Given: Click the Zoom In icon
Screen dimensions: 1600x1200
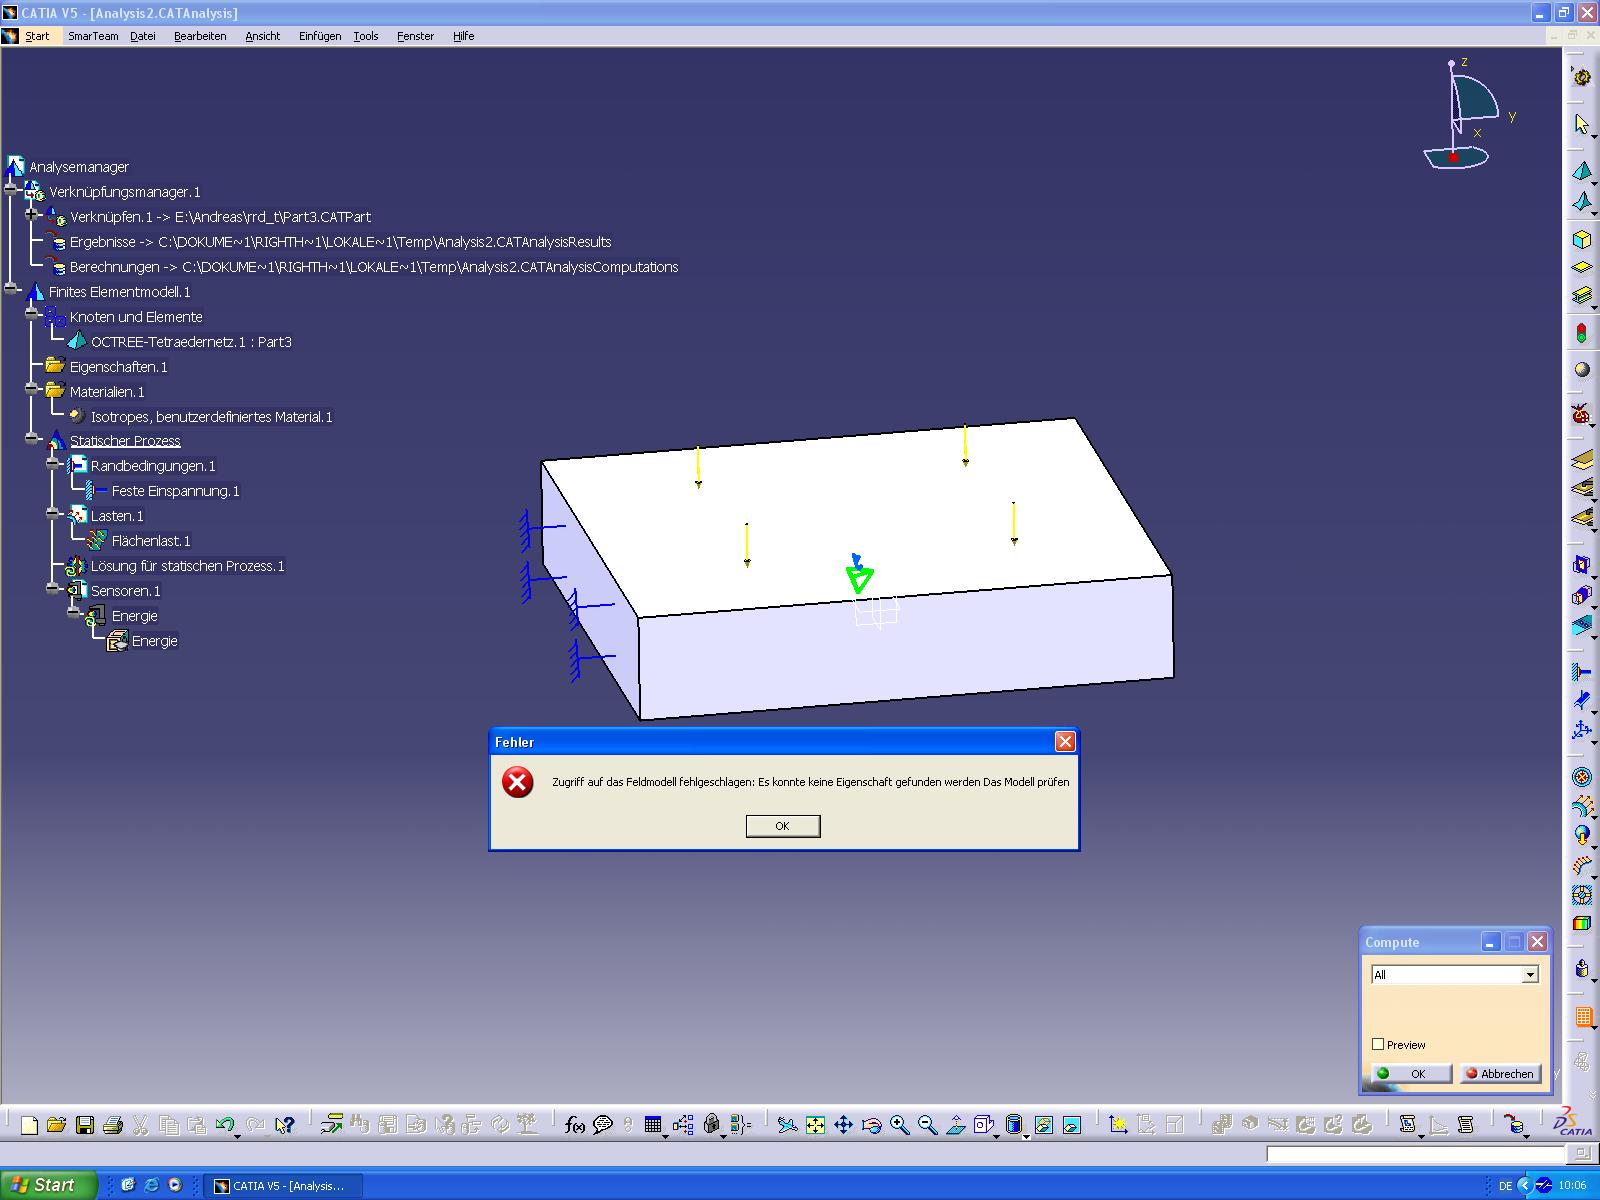Looking at the screenshot, I should click(900, 1125).
